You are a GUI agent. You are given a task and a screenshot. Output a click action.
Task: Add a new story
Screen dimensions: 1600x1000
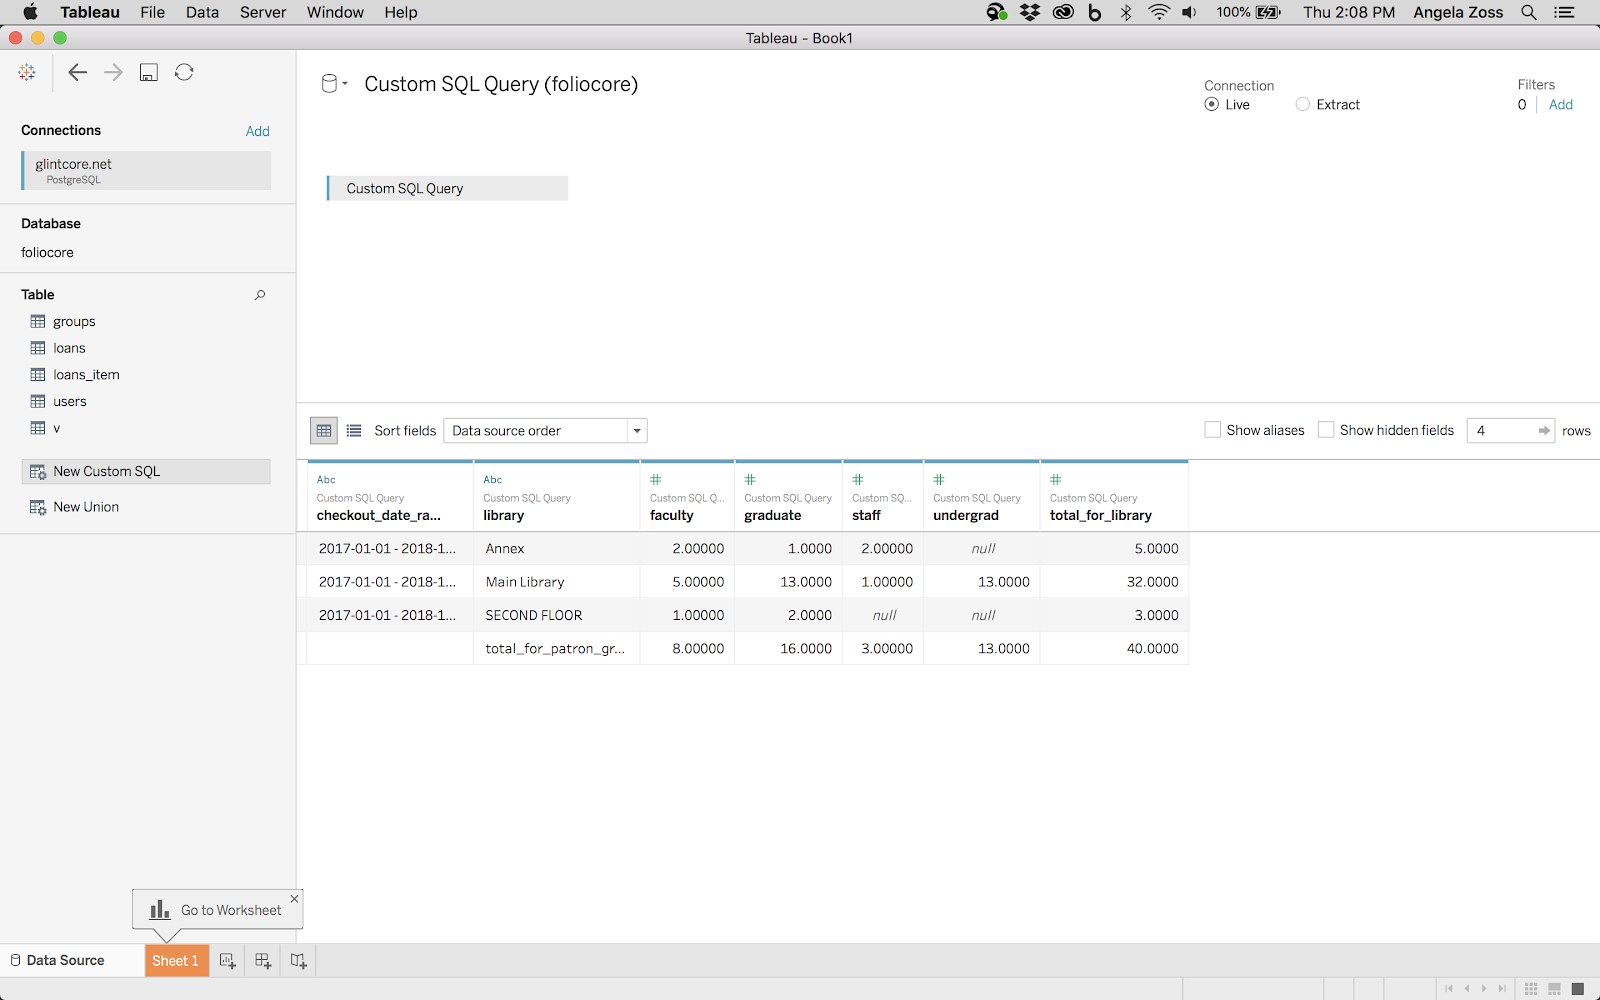(x=298, y=961)
